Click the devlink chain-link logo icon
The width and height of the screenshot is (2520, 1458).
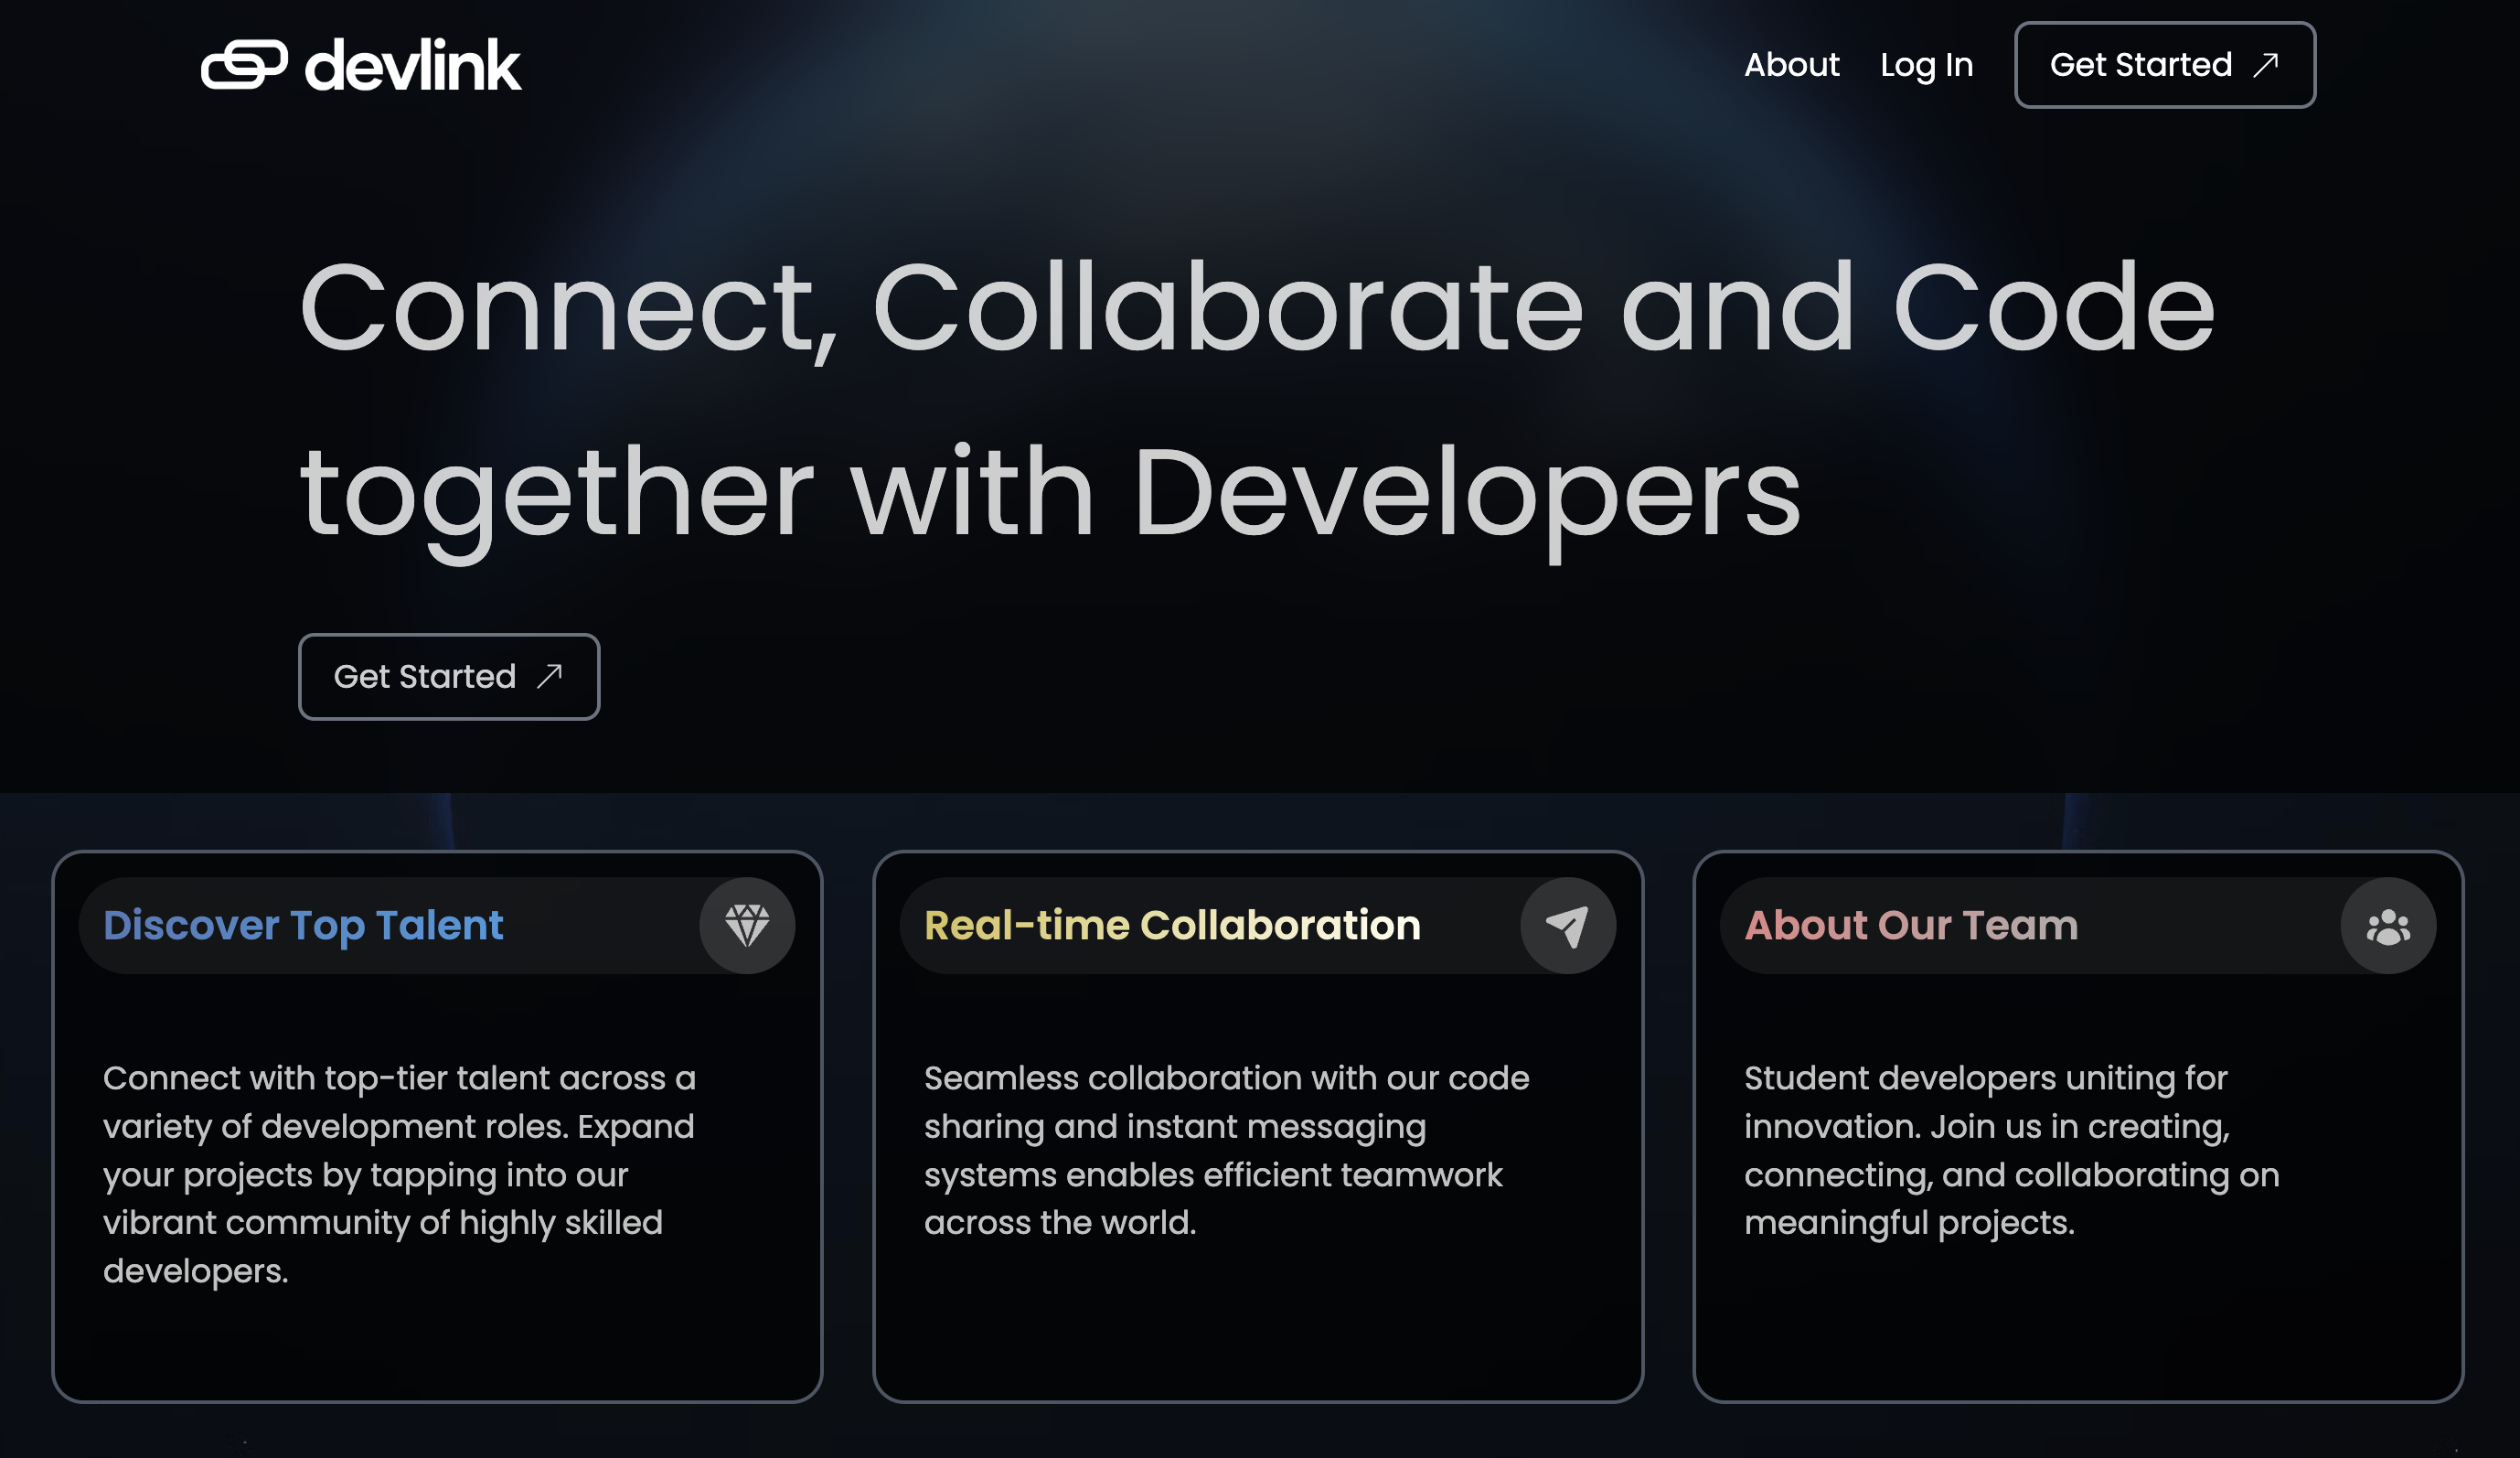(243, 66)
